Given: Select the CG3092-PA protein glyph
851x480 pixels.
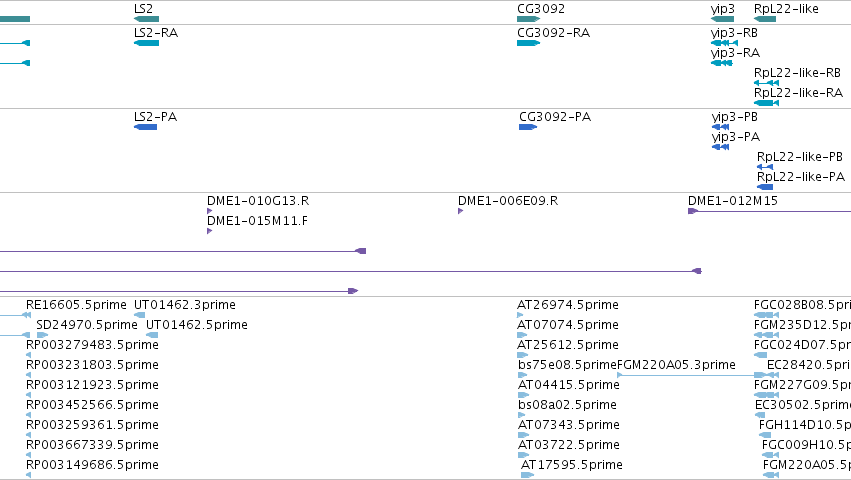Looking at the screenshot, I should 528,127.
